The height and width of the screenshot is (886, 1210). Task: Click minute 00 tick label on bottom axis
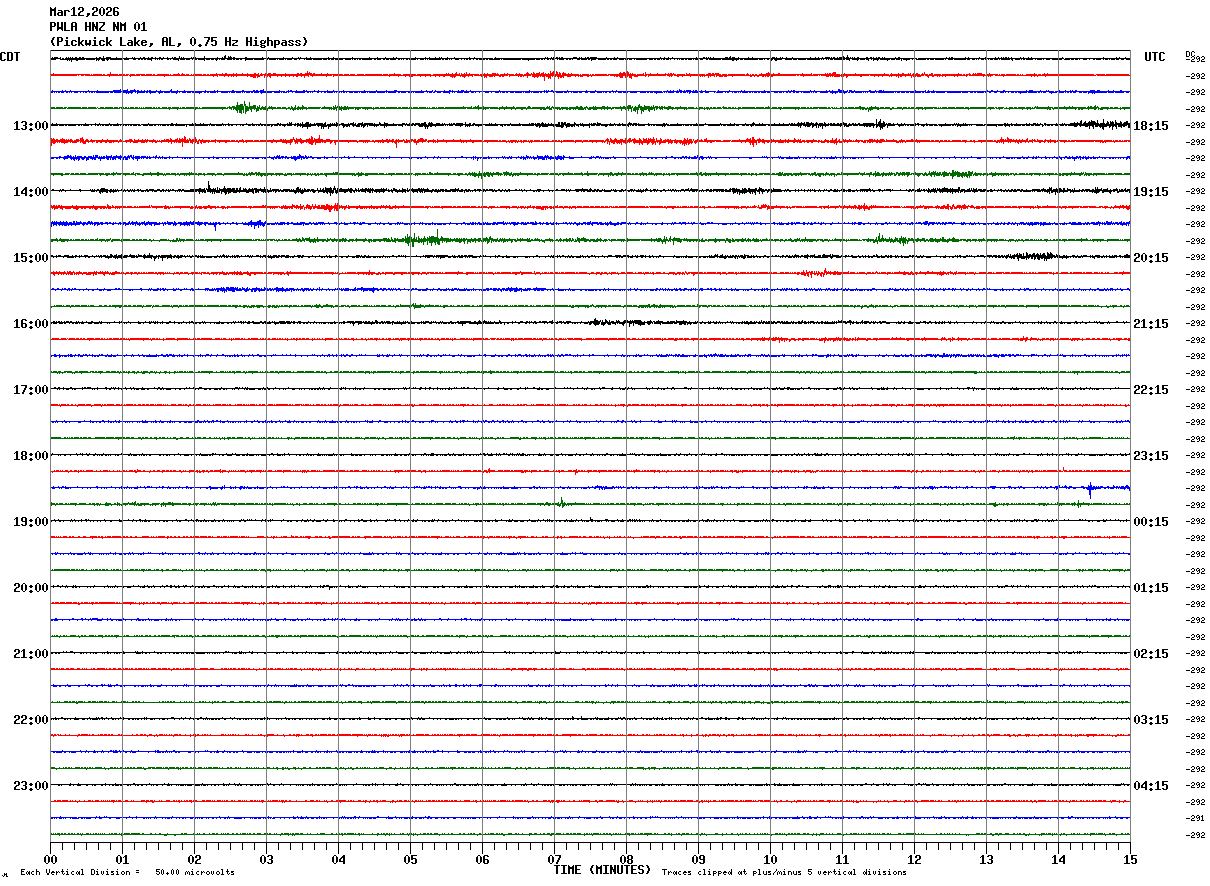(50, 859)
